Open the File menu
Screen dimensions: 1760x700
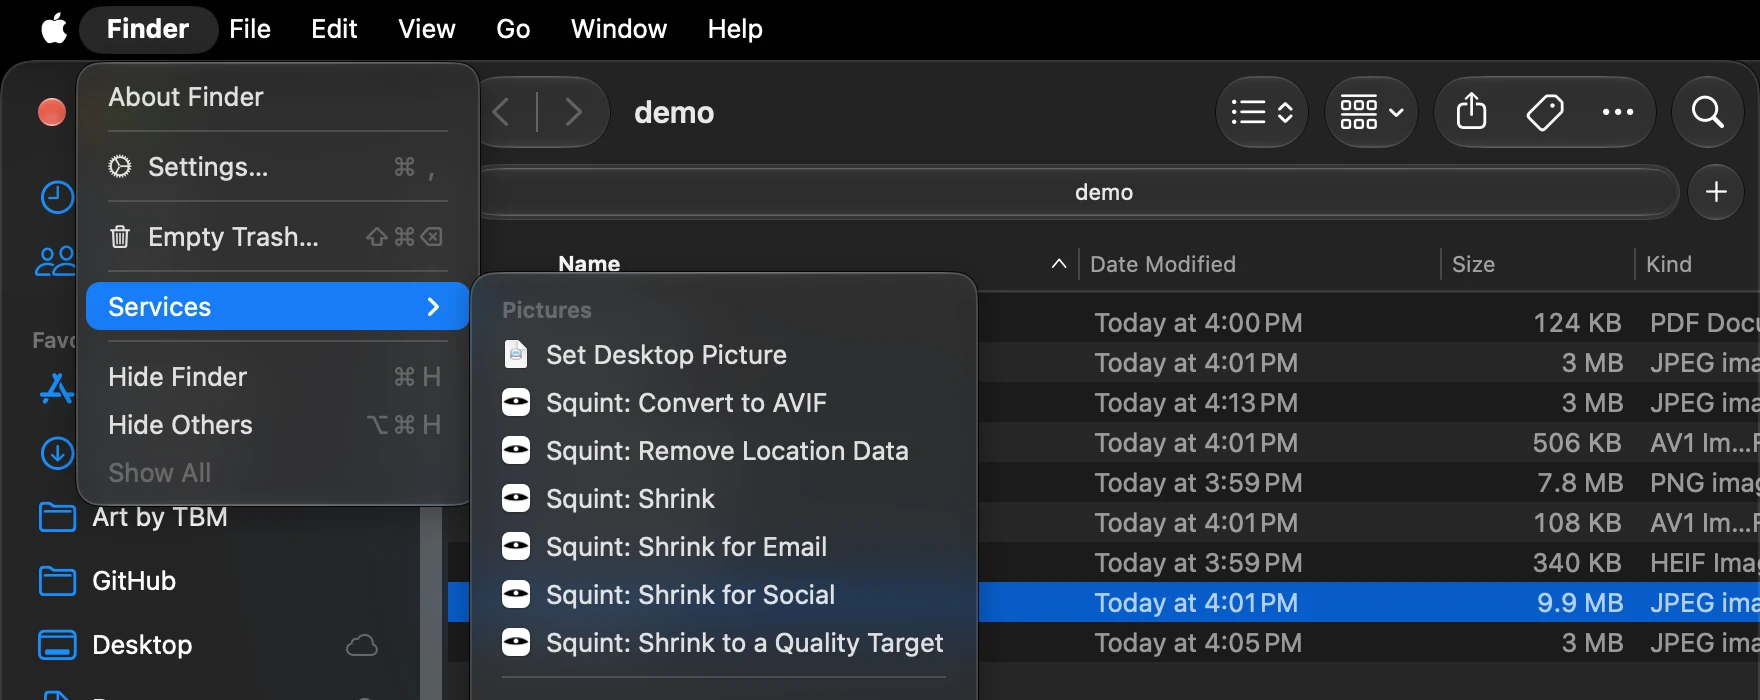coord(250,29)
